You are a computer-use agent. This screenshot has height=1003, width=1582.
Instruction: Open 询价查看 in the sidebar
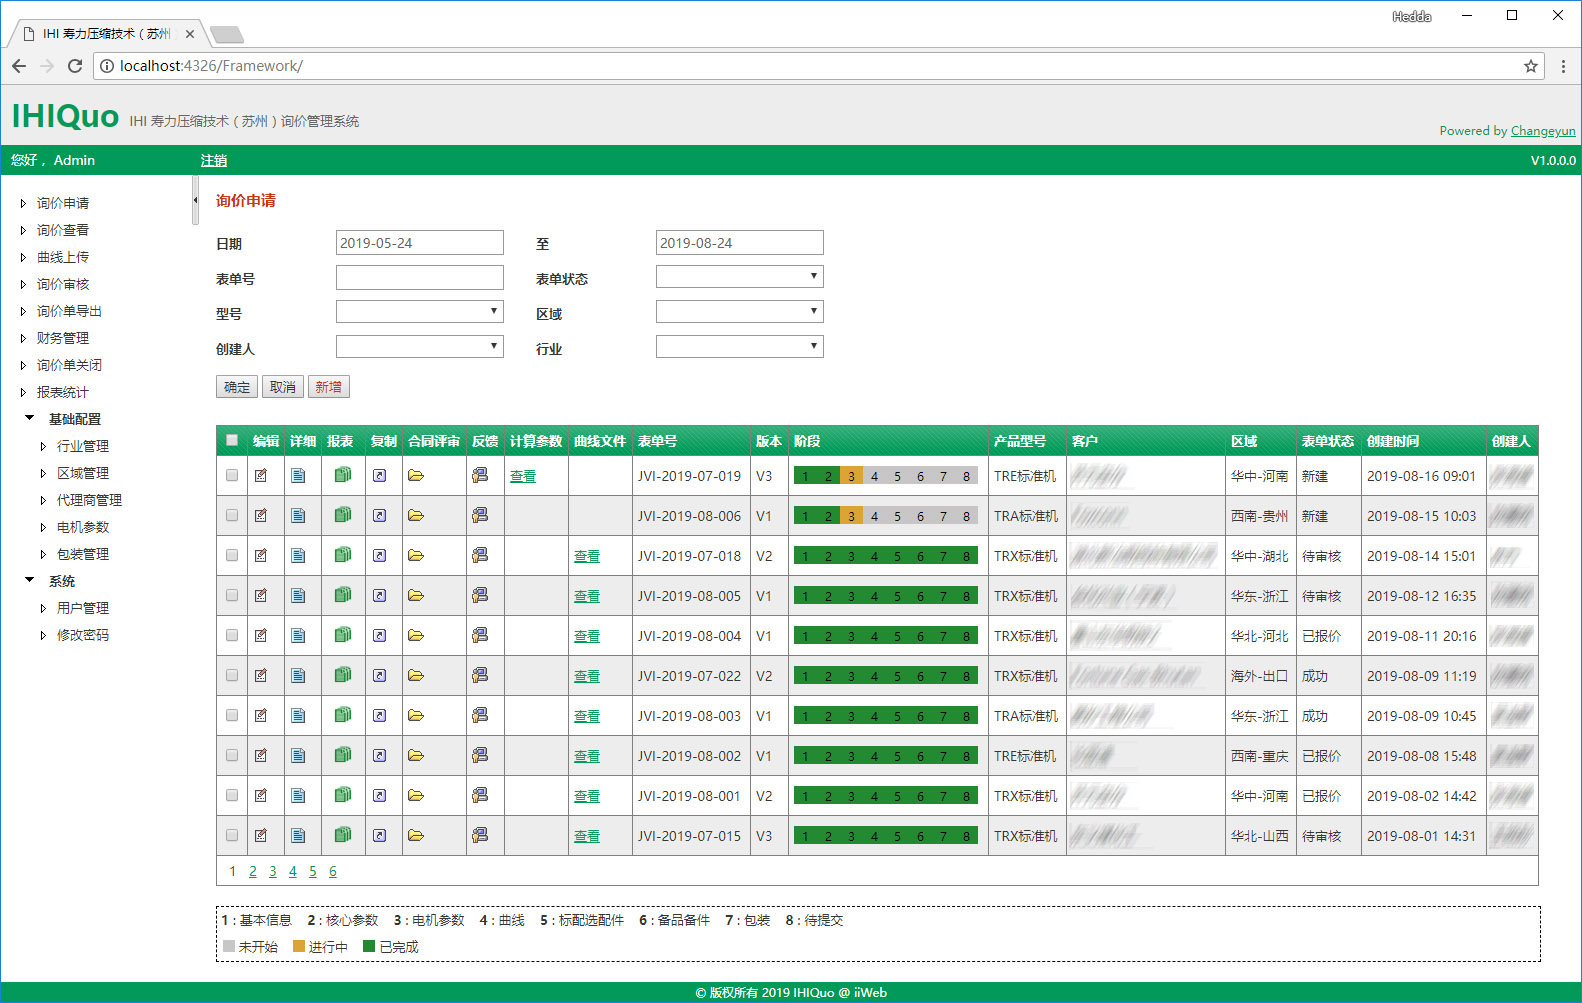coord(63,230)
